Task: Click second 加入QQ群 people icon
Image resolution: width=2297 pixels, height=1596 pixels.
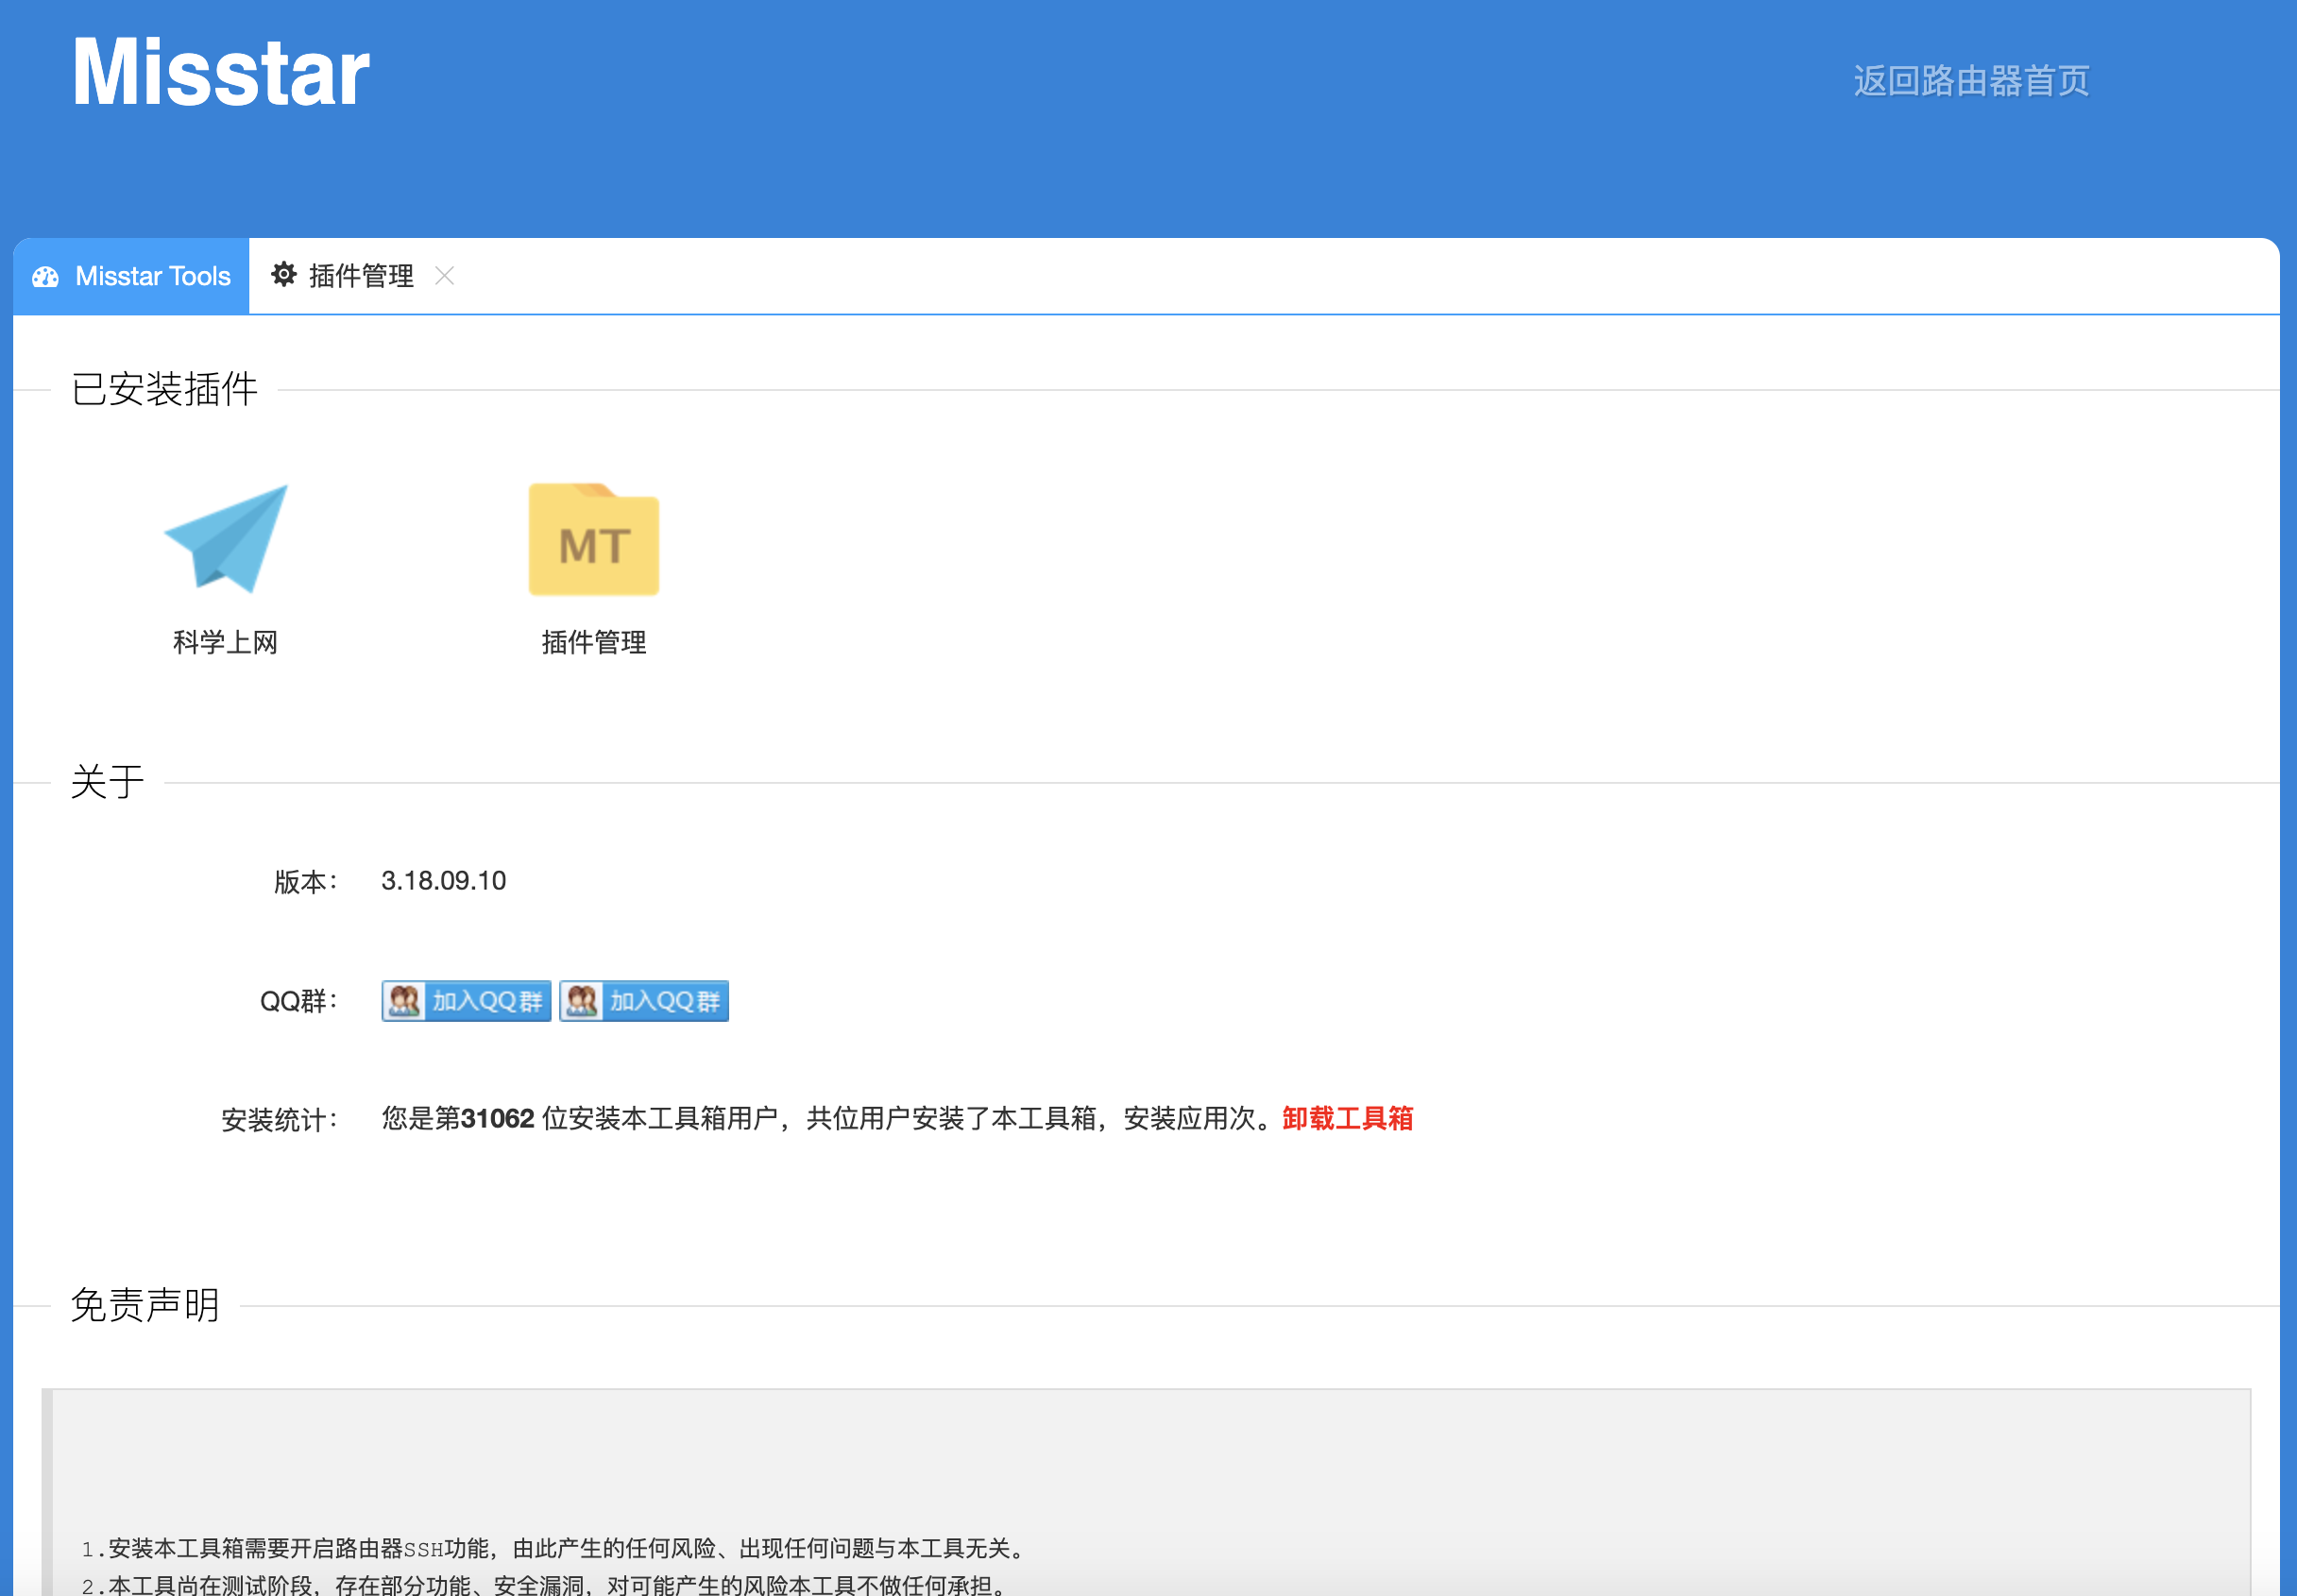Action: click(582, 1001)
